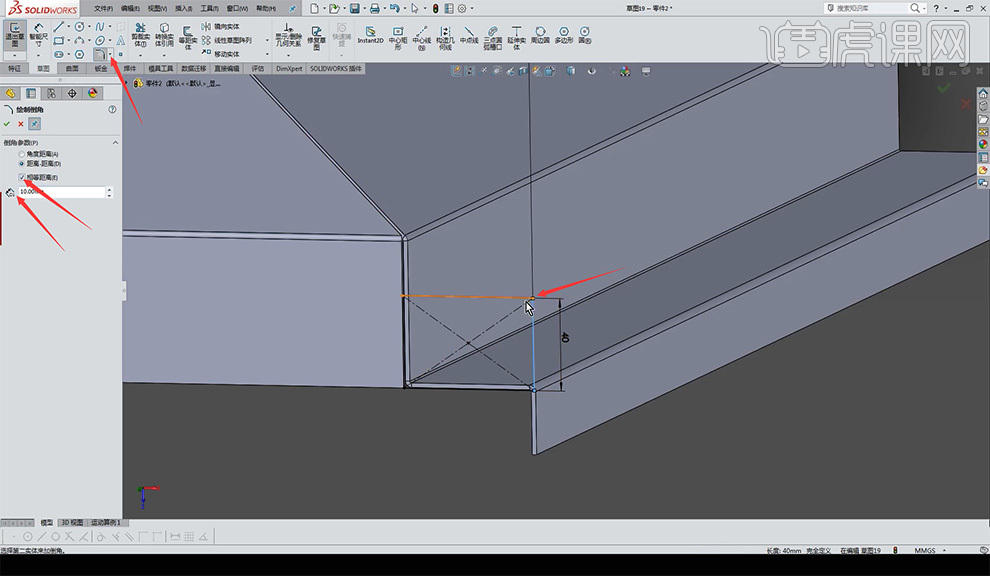This screenshot has height=576, width=990.
Task: Click the sketch chamfer tool icon
Action: pyautogui.click(x=99, y=54)
